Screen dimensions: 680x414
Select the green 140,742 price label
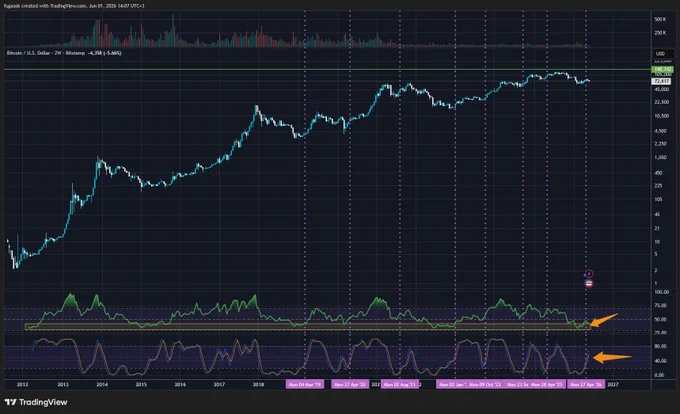(662, 69)
